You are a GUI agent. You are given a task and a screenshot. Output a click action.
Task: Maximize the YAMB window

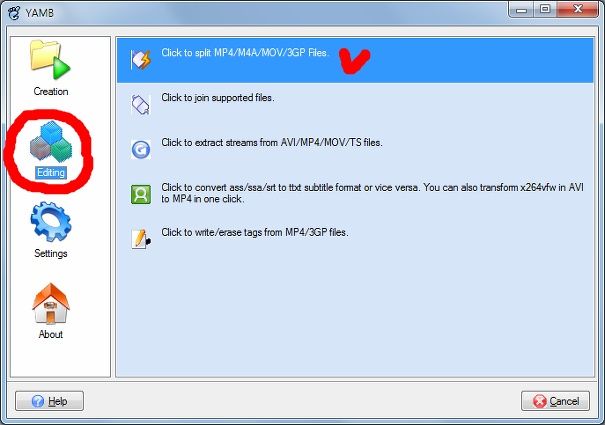pyautogui.click(x=545, y=9)
